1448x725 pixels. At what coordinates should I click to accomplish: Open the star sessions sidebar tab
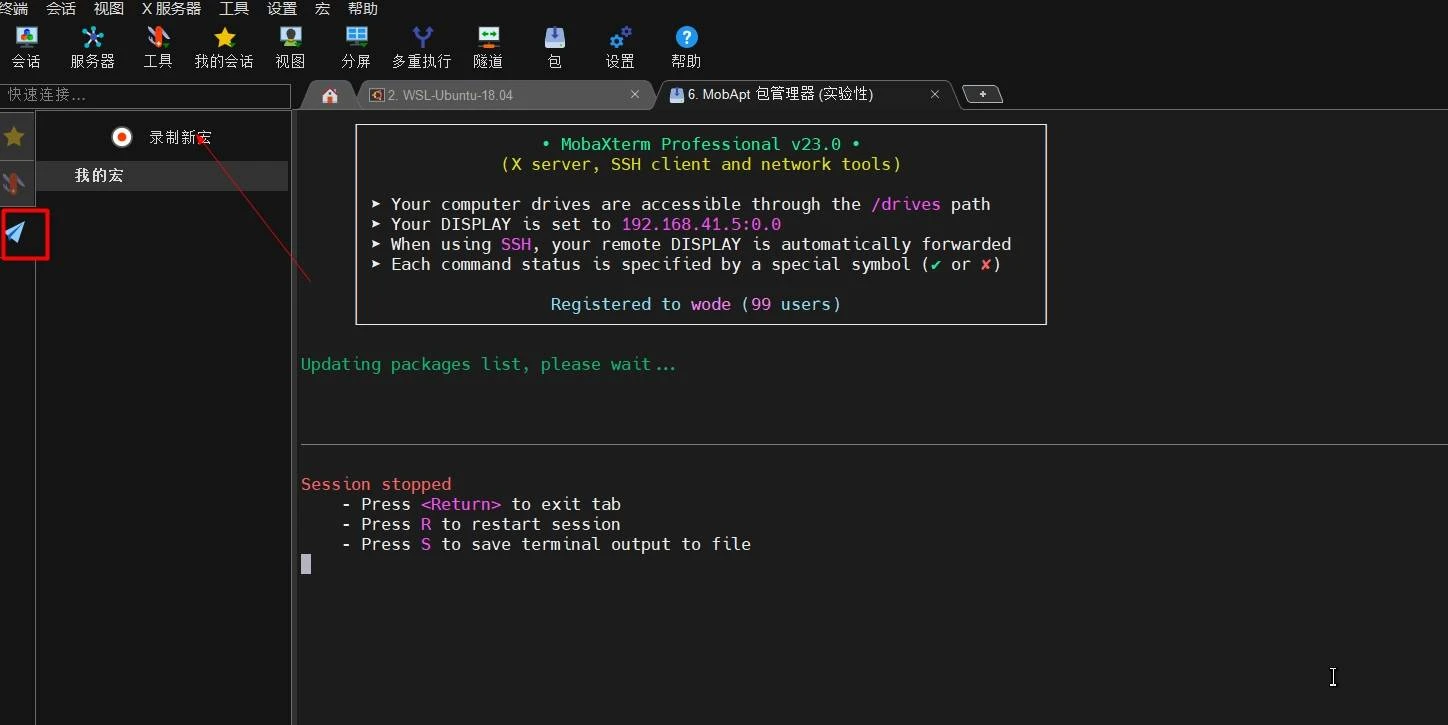tap(14, 137)
